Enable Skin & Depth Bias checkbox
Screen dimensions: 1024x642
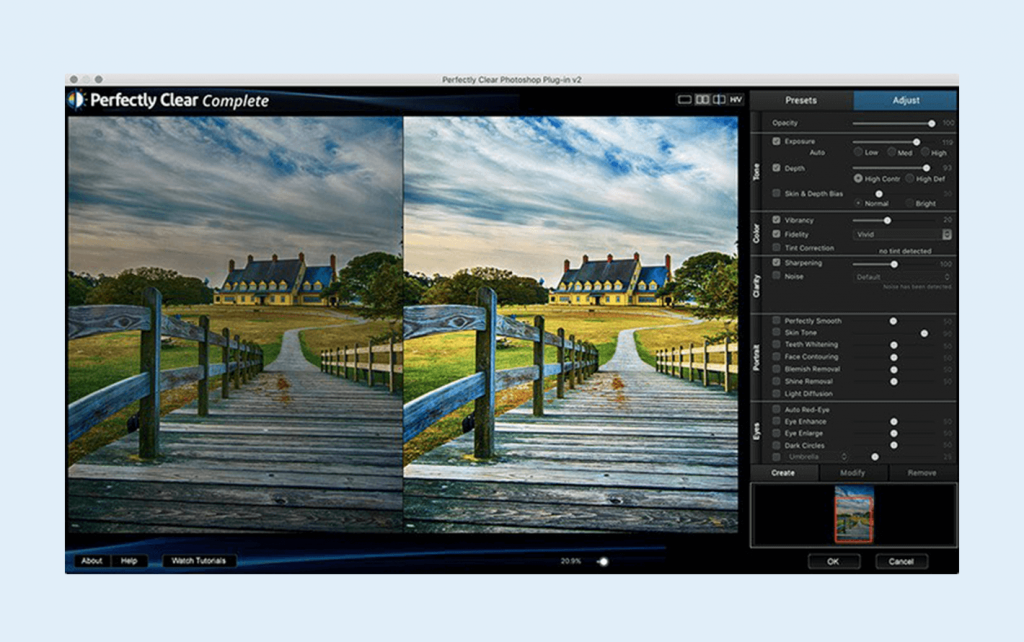coord(776,193)
